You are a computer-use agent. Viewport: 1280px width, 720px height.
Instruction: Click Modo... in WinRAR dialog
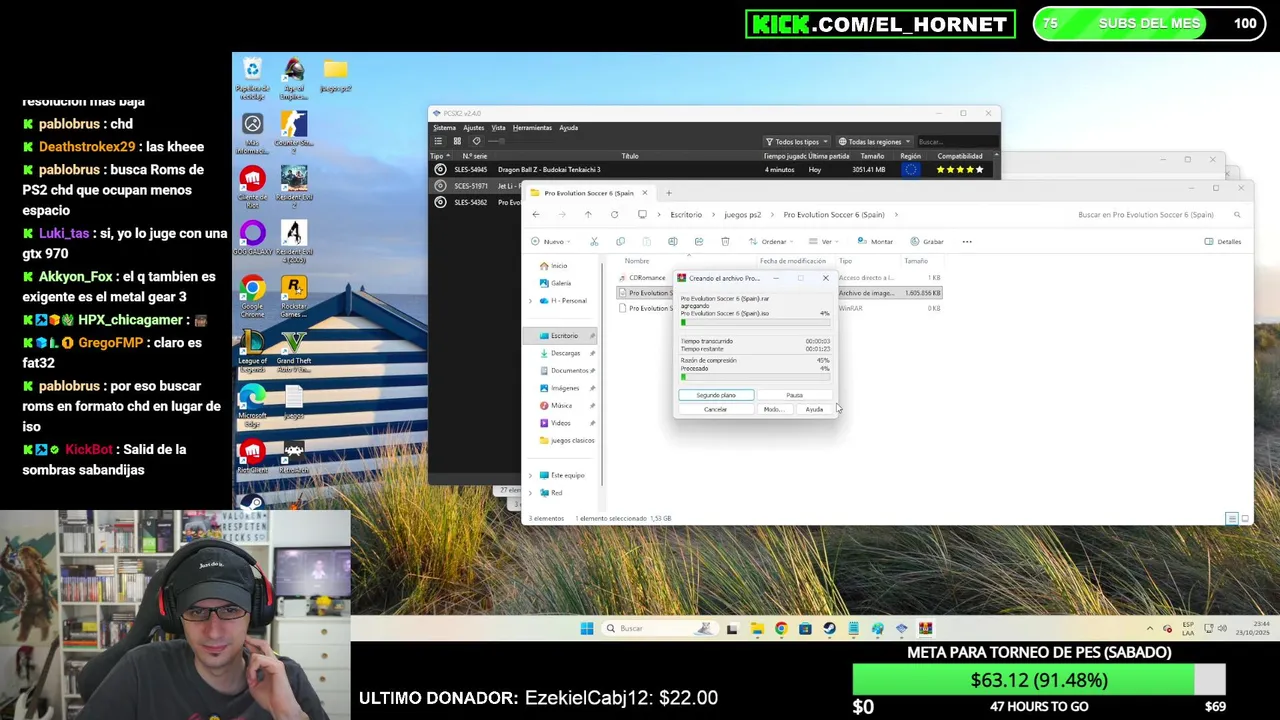773,409
